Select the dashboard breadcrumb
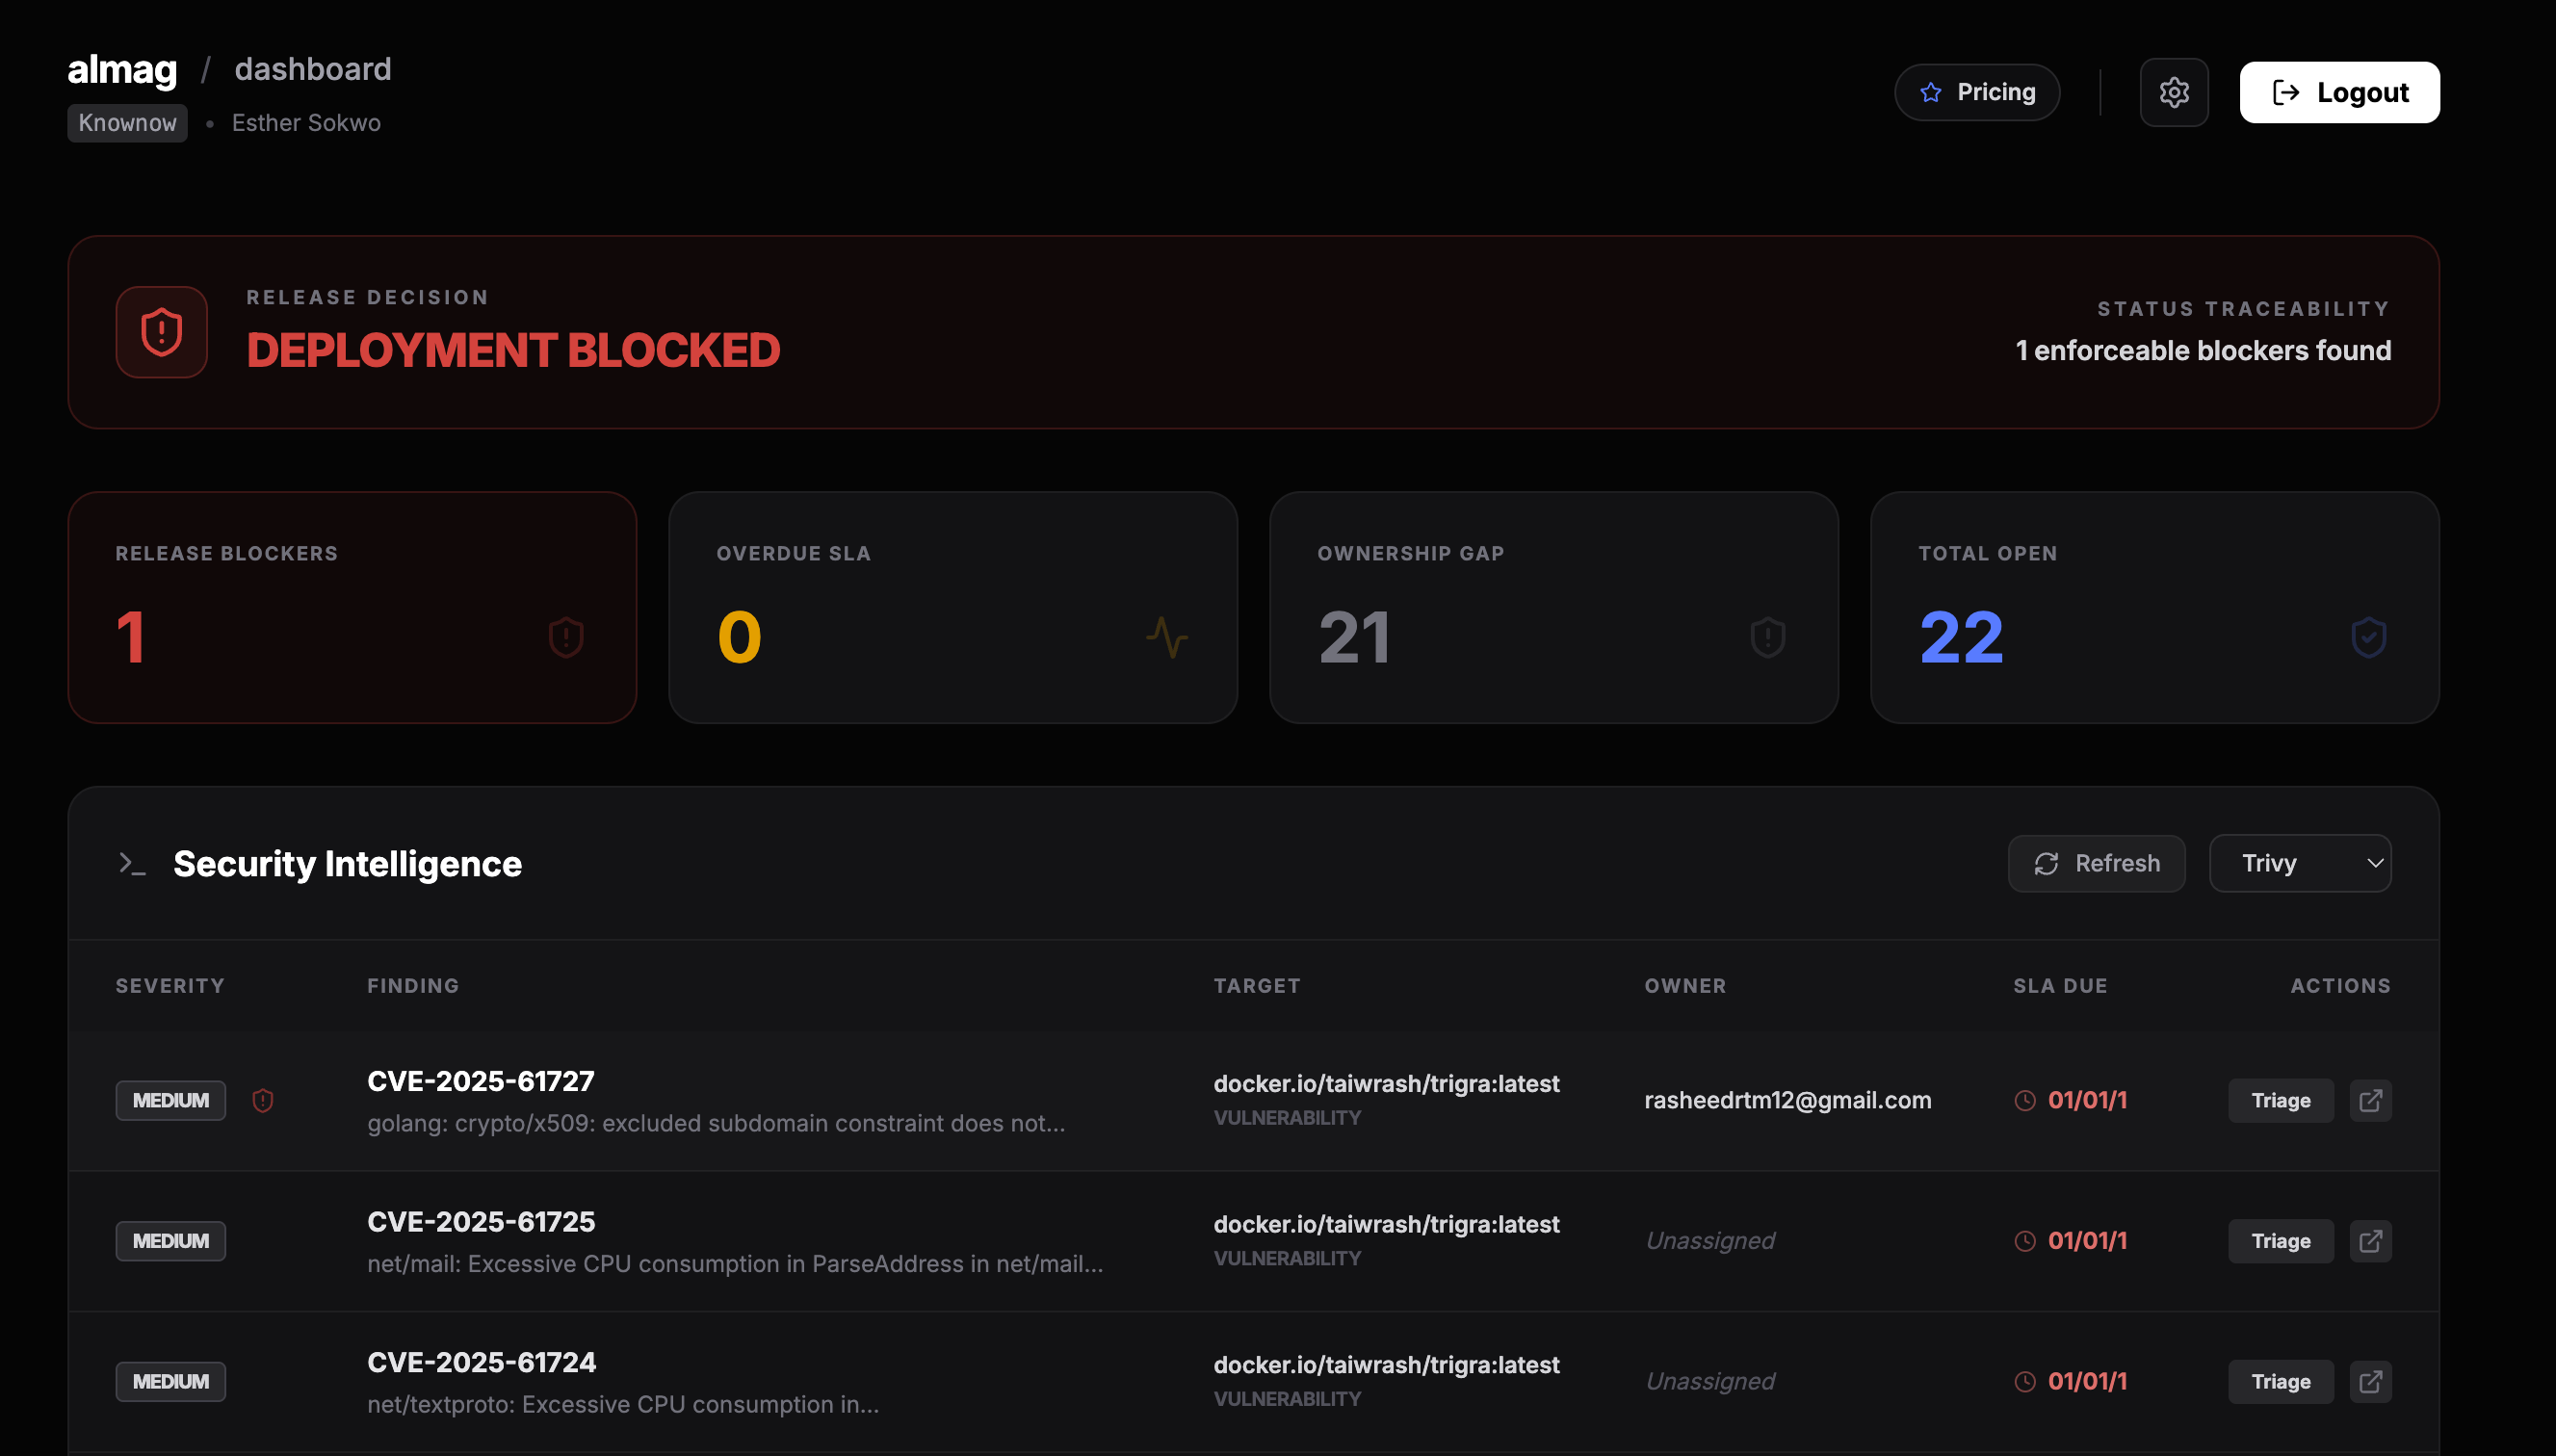2556x1456 pixels. pyautogui.click(x=312, y=69)
